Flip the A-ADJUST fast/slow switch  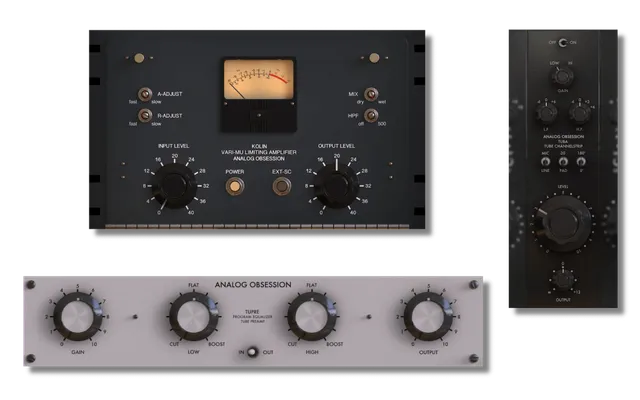point(145,95)
